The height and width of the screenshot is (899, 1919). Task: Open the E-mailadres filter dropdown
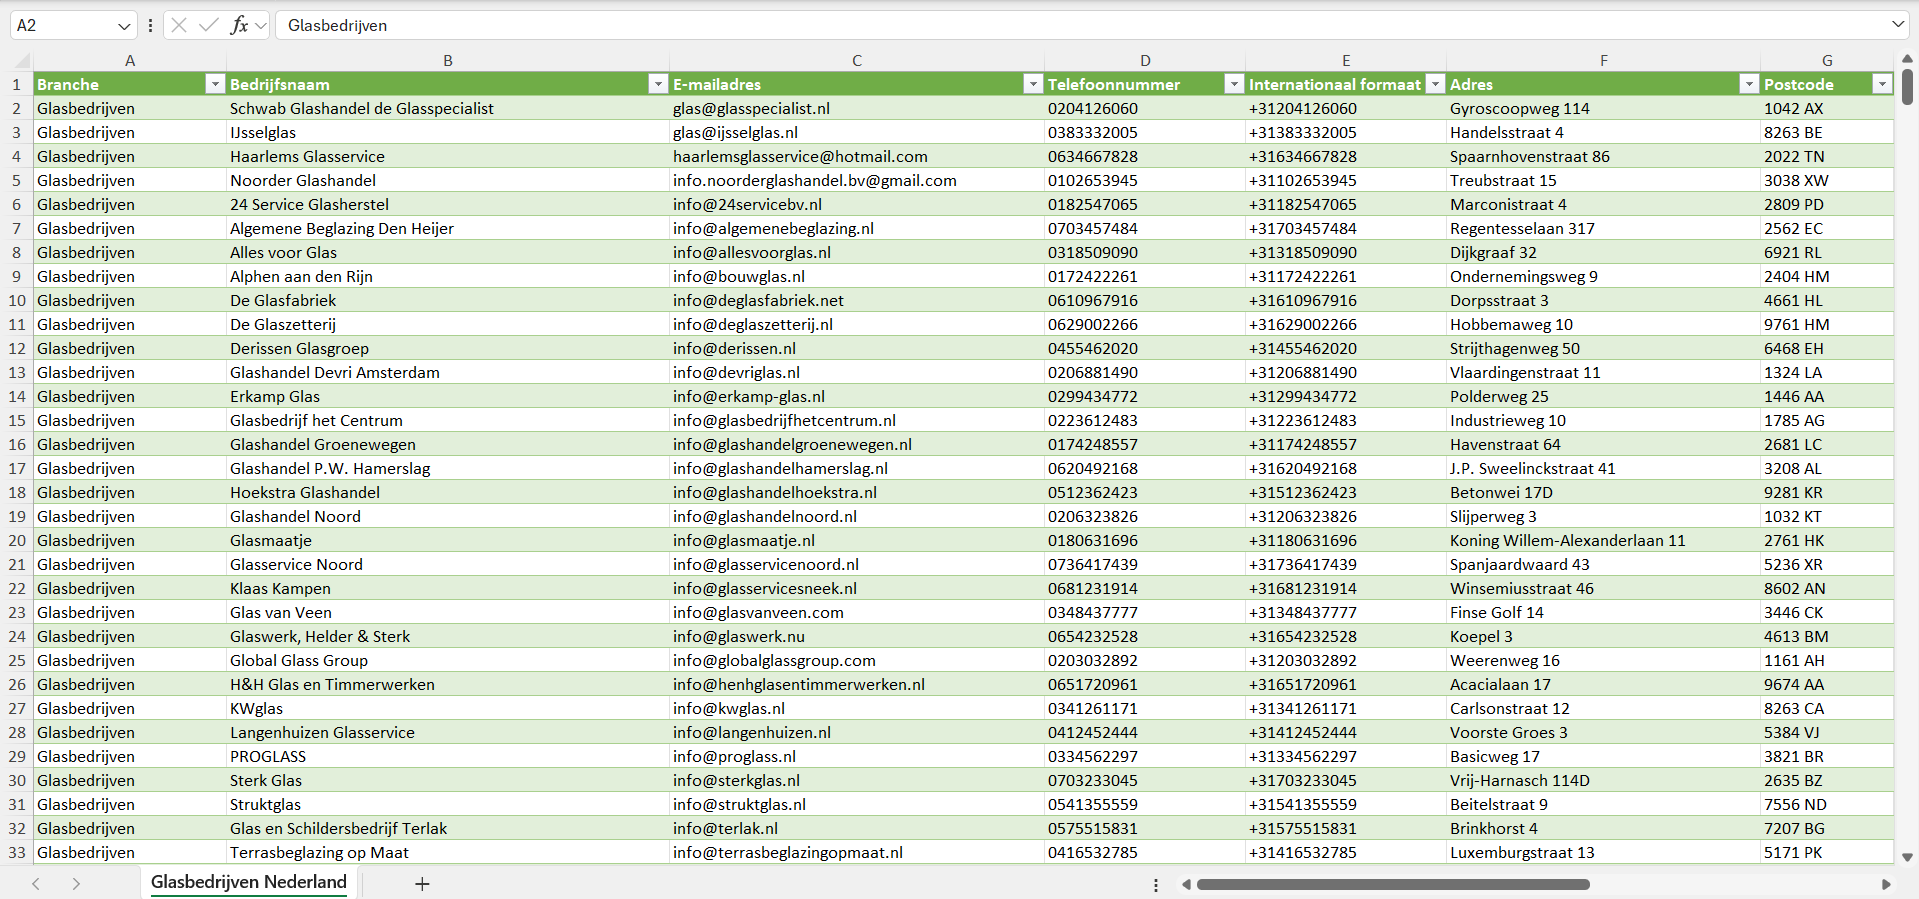pos(1033,84)
